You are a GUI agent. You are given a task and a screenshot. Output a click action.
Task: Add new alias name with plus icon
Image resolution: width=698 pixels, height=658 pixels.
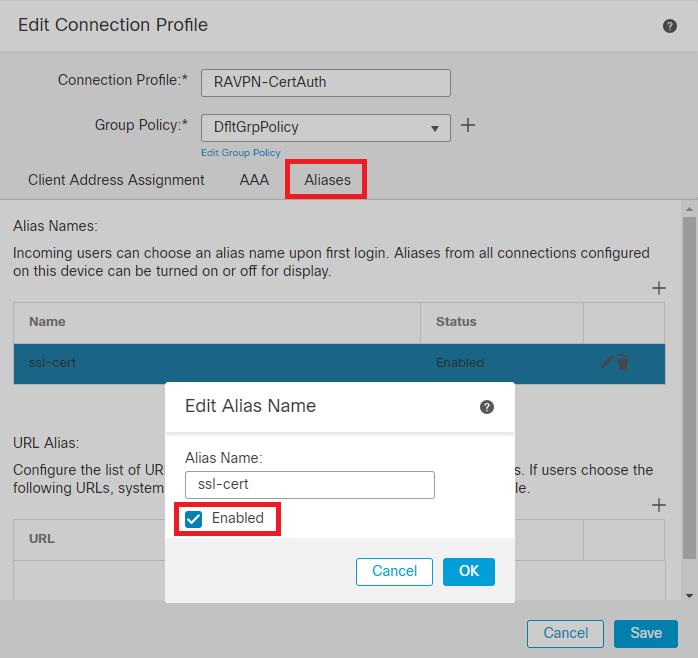[x=658, y=288]
